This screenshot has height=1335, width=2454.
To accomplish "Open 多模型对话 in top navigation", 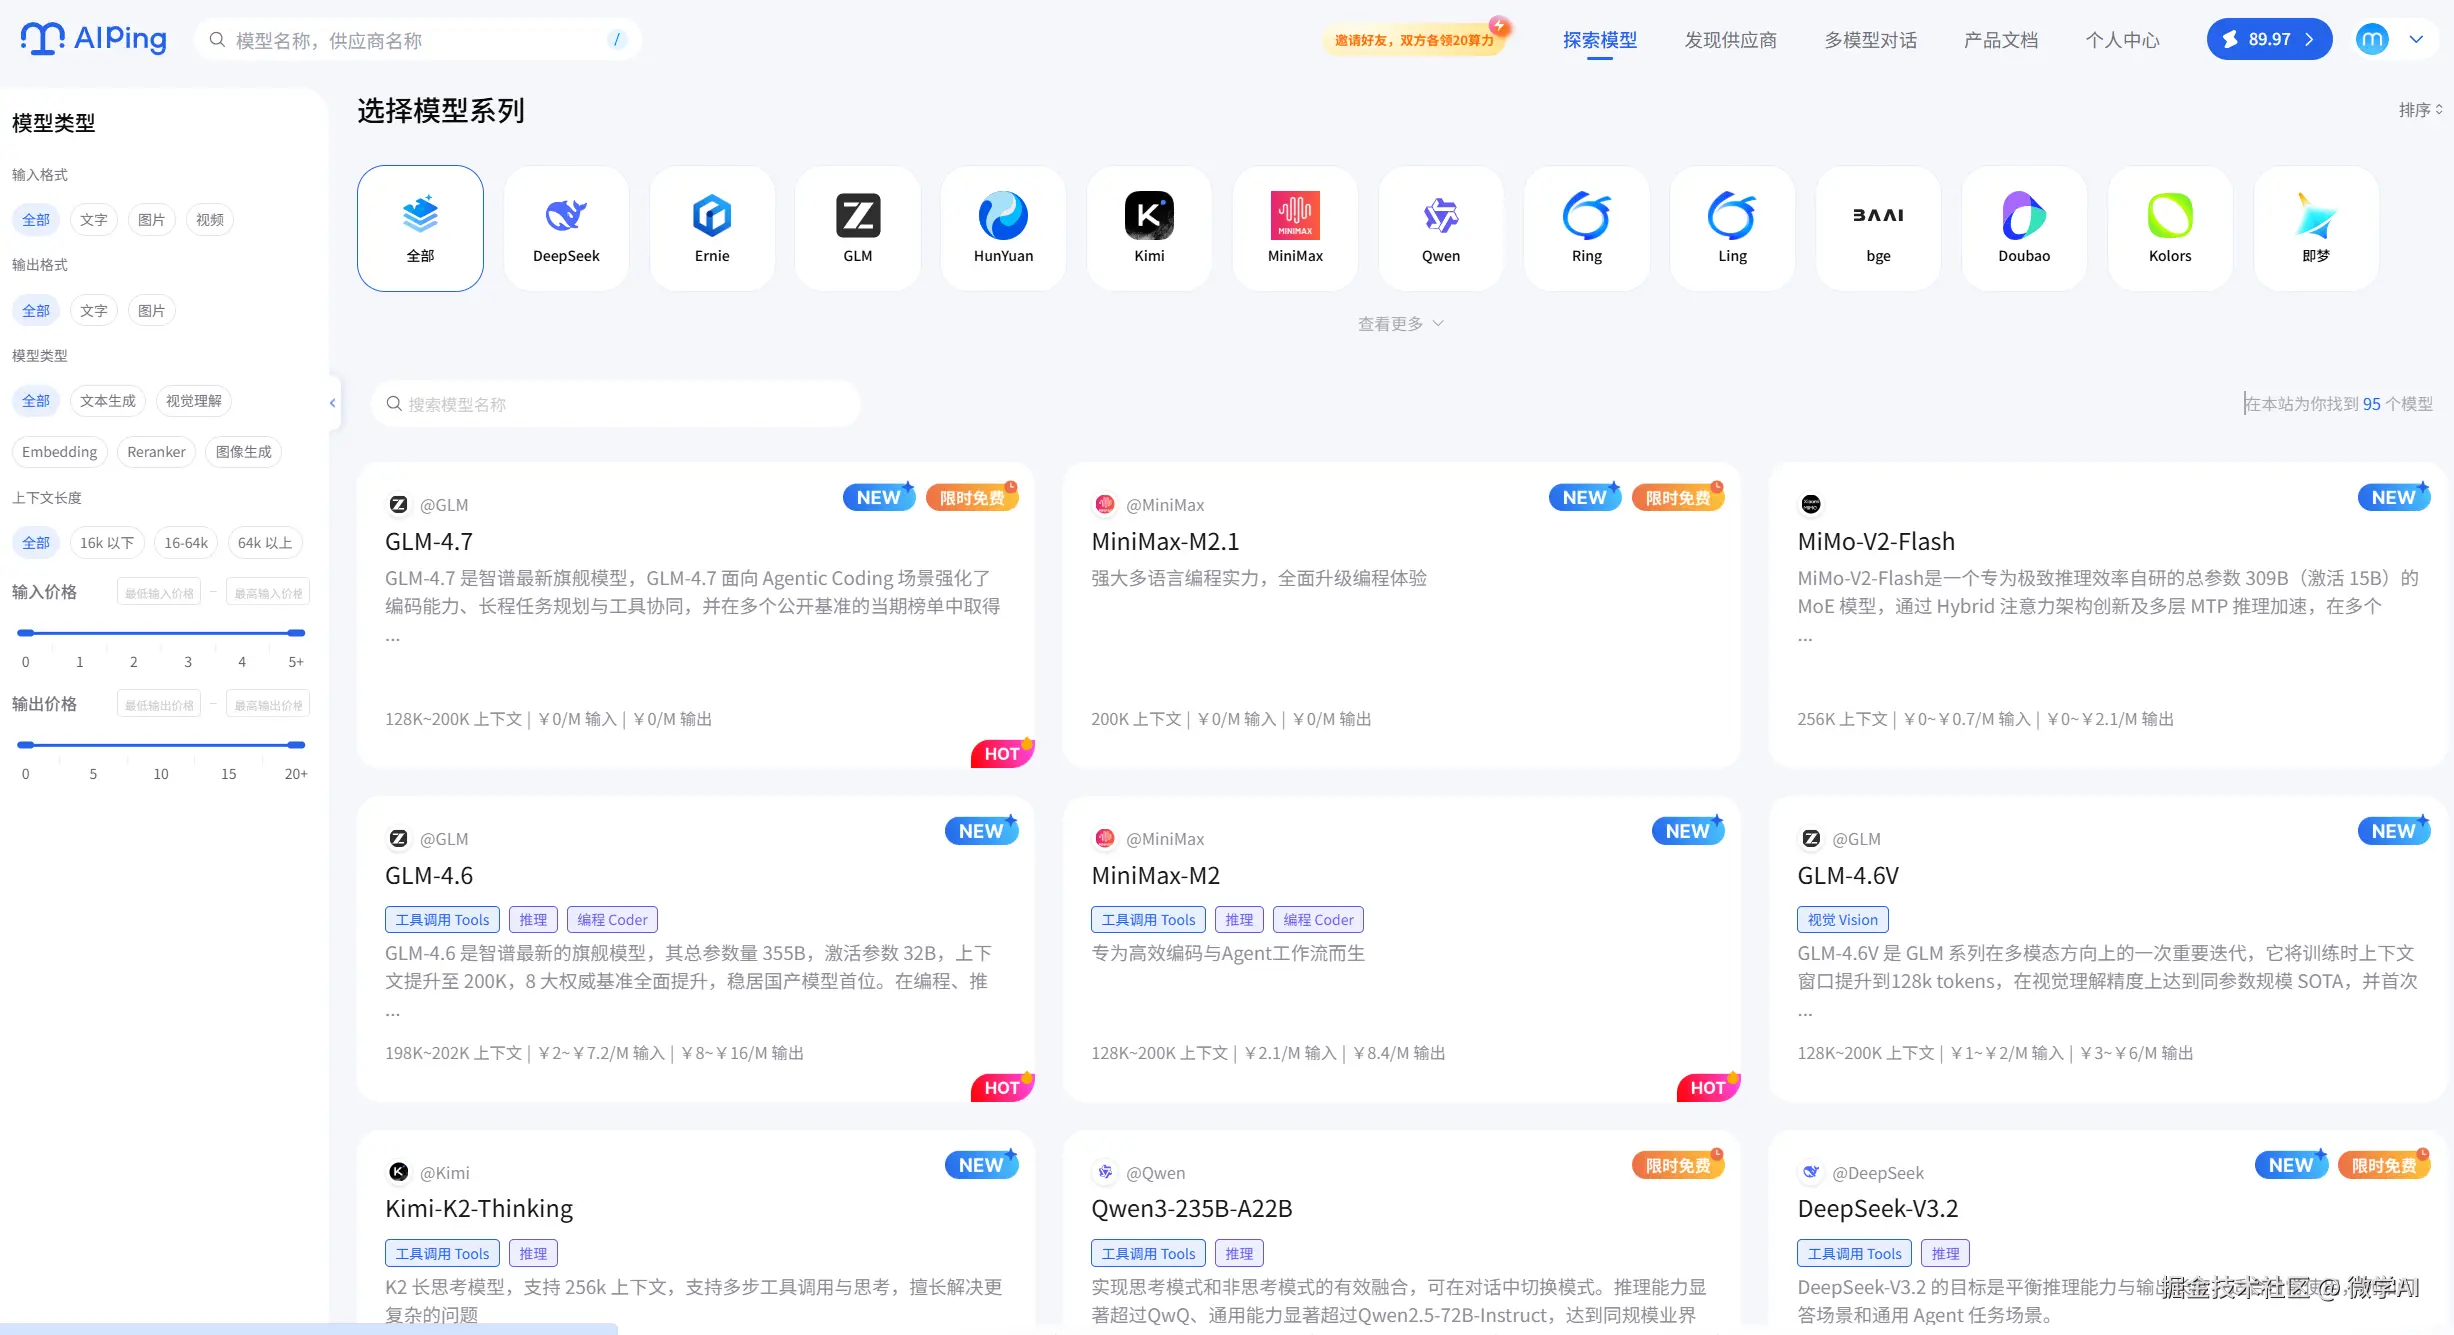I will [1870, 40].
